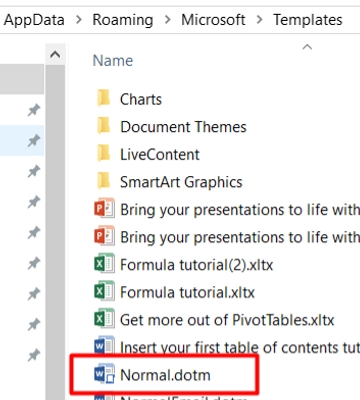Open the Charts folder icon
The width and height of the screenshot is (360, 400).
(x=104, y=99)
